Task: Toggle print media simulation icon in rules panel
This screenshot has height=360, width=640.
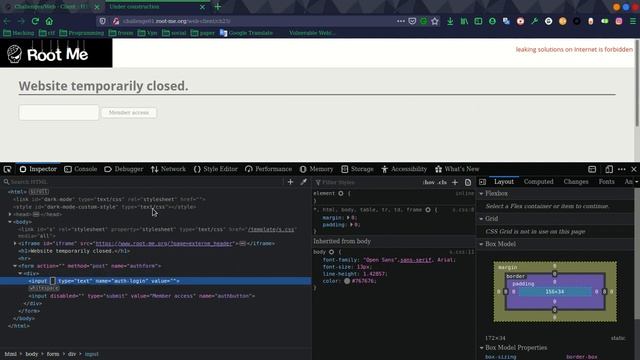Action: 468,182
